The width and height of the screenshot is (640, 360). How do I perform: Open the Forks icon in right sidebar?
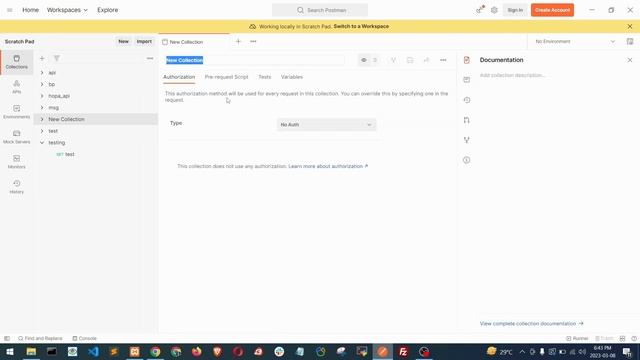tap(467, 140)
